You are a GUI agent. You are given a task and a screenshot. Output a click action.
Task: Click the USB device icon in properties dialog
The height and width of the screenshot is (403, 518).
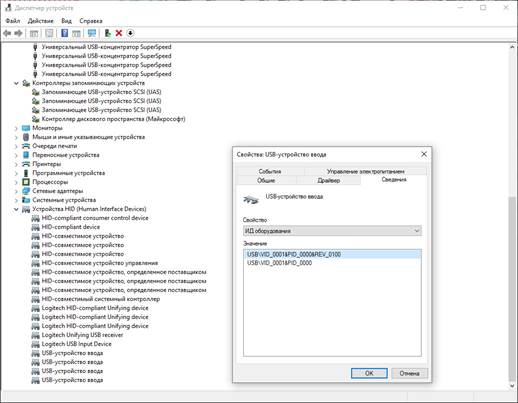tap(251, 200)
